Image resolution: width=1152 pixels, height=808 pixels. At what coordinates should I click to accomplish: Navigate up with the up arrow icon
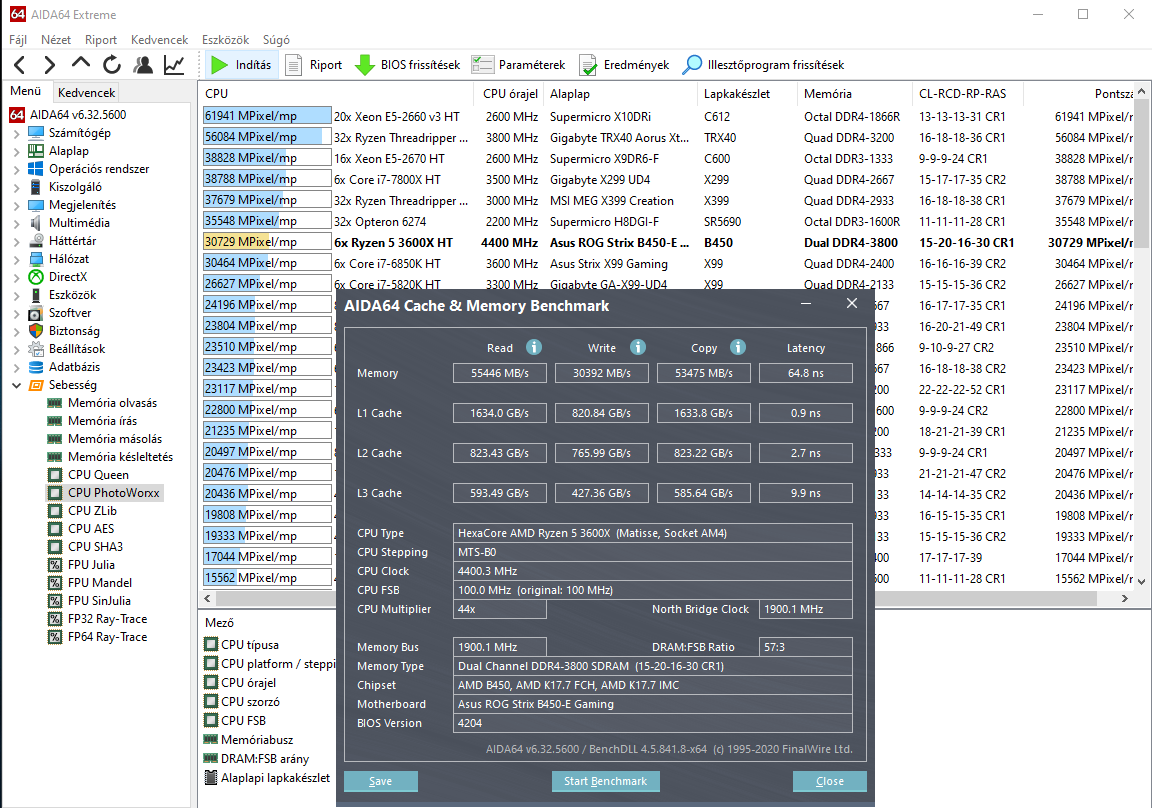tap(80, 65)
